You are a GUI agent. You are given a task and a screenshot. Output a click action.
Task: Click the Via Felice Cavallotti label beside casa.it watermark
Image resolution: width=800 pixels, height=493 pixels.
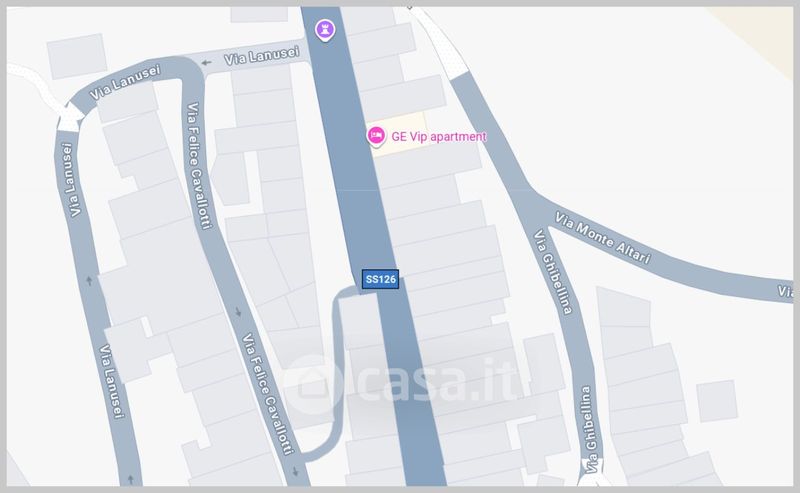point(268,393)
